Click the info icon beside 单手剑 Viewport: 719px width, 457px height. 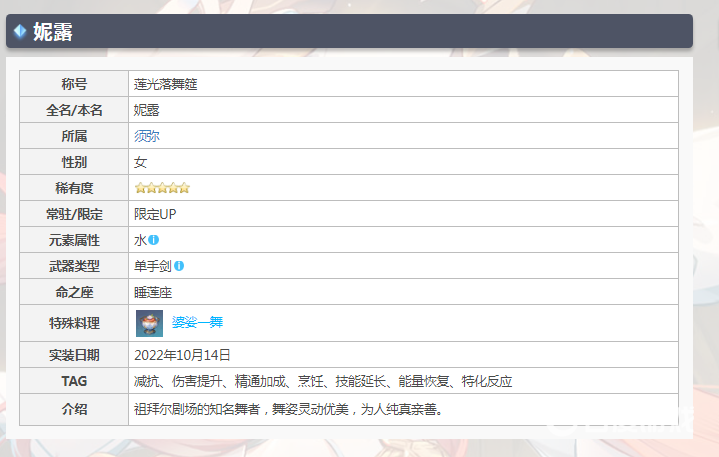[x=179, y=266]
